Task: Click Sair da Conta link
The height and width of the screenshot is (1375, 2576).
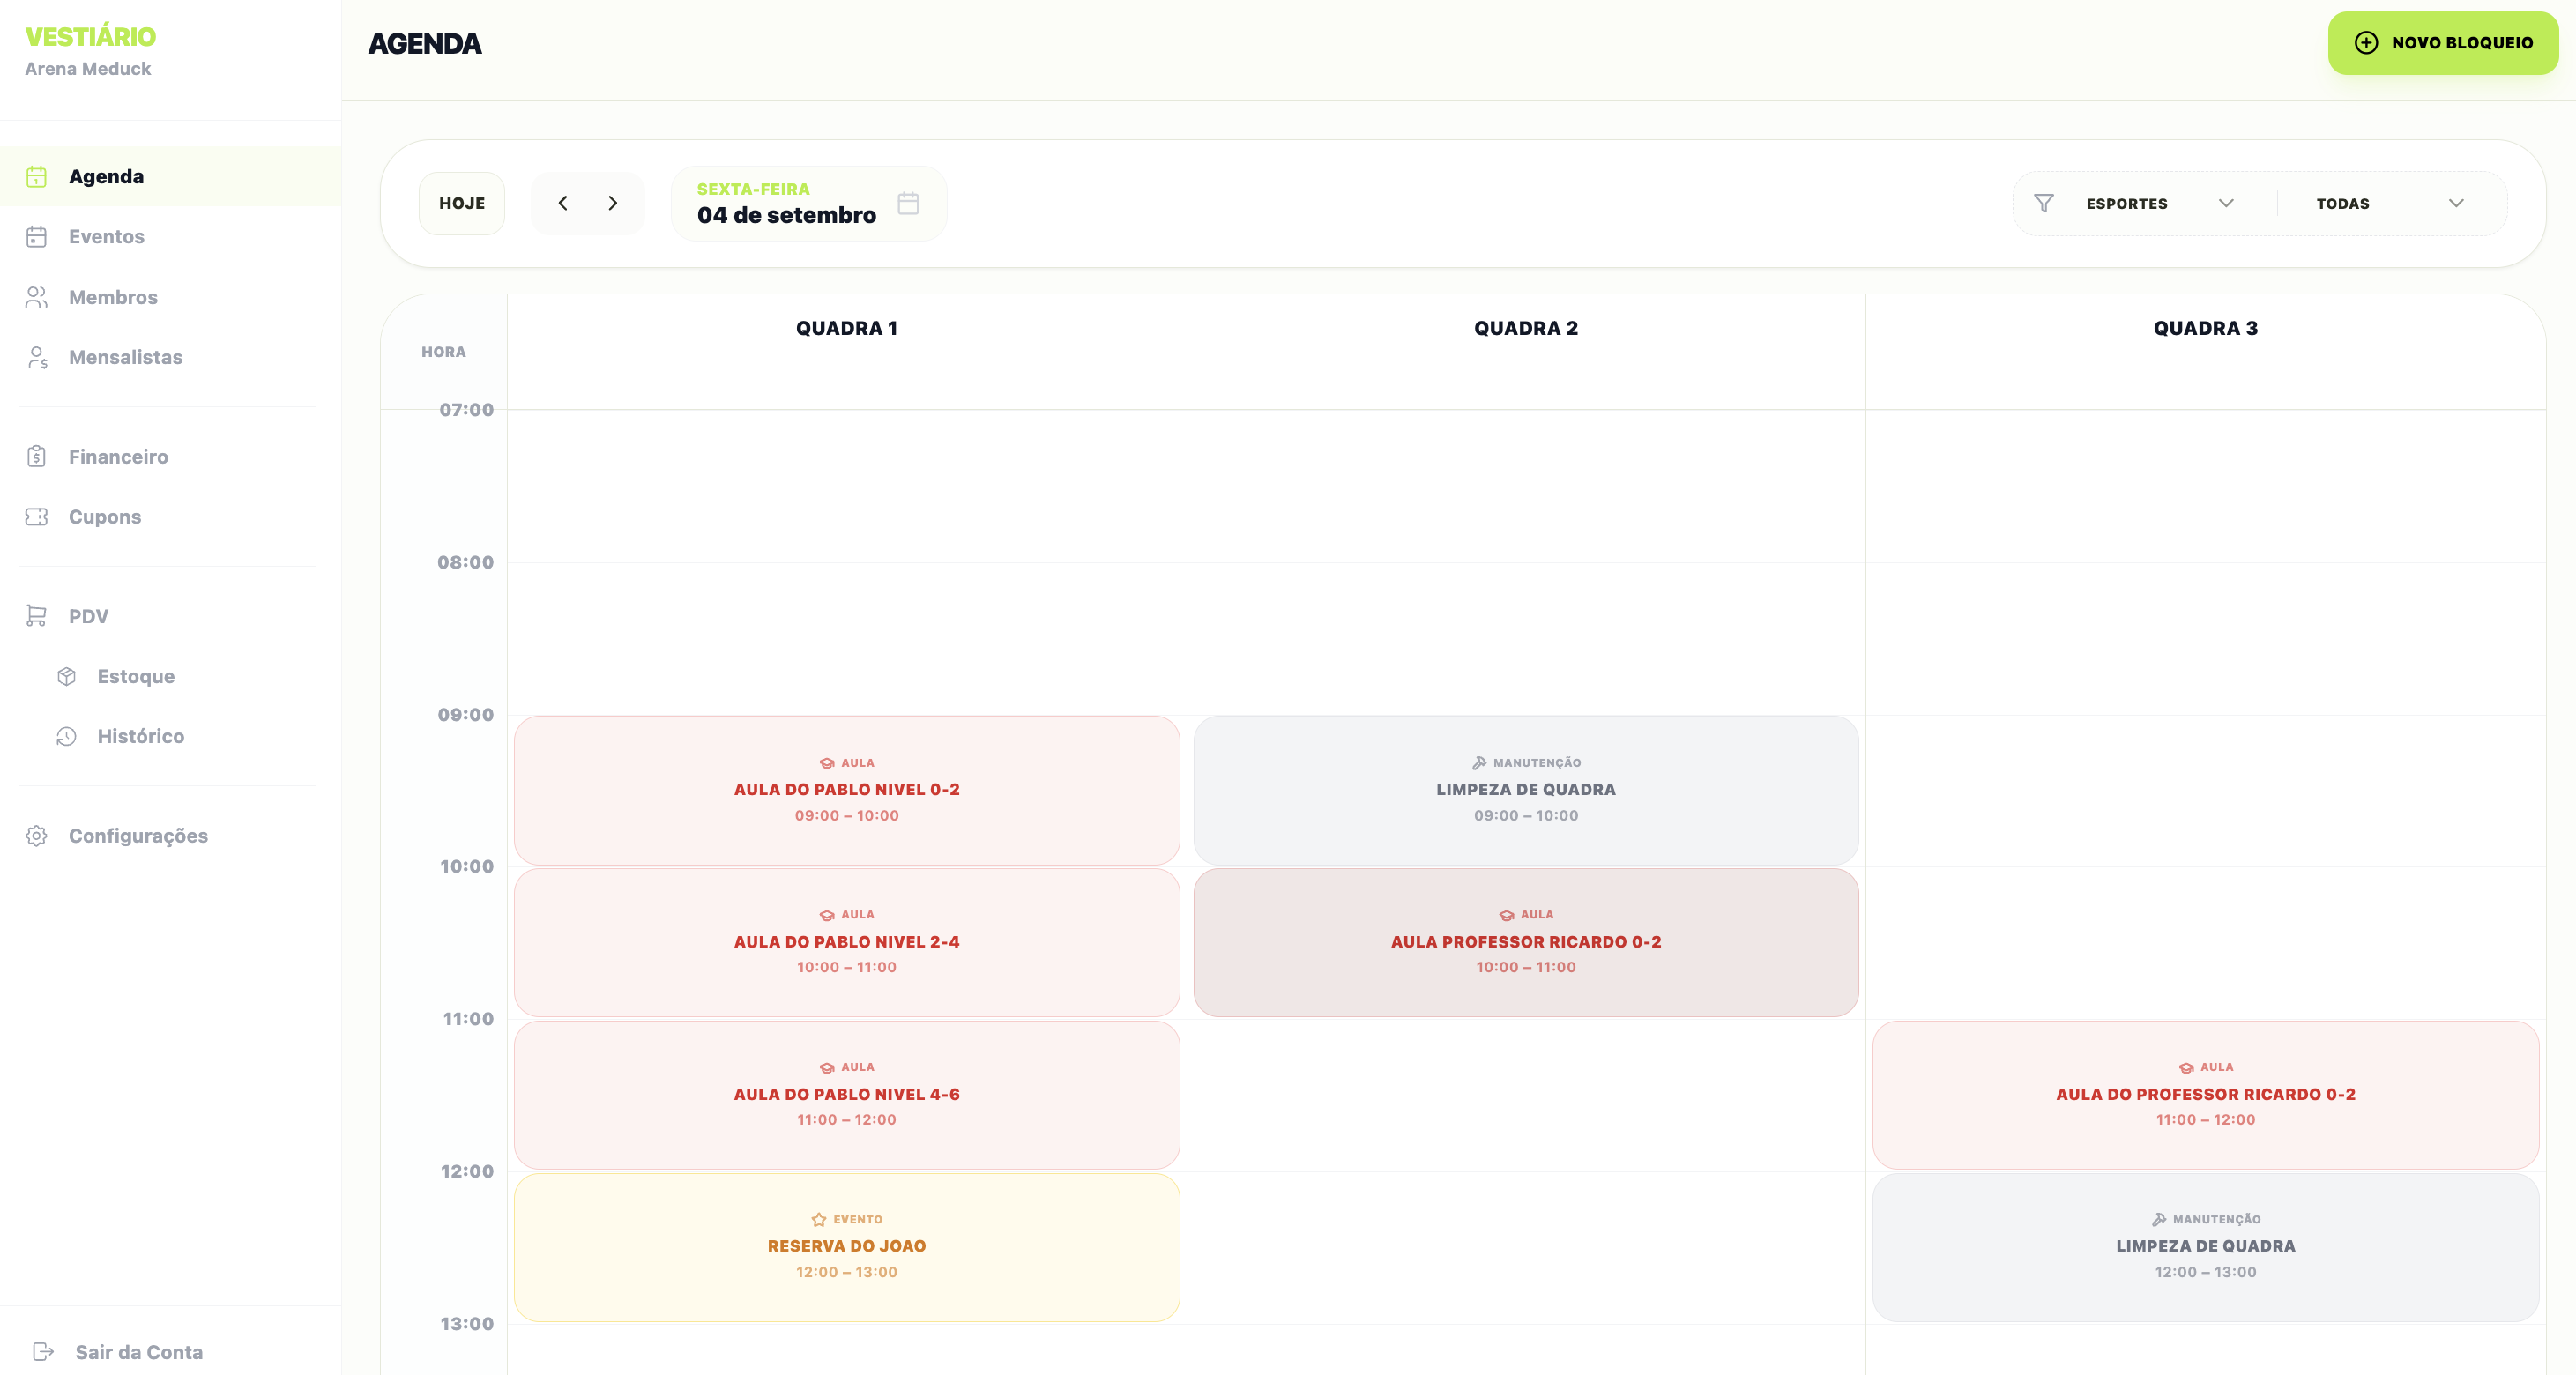Action: click(139, 1352)
